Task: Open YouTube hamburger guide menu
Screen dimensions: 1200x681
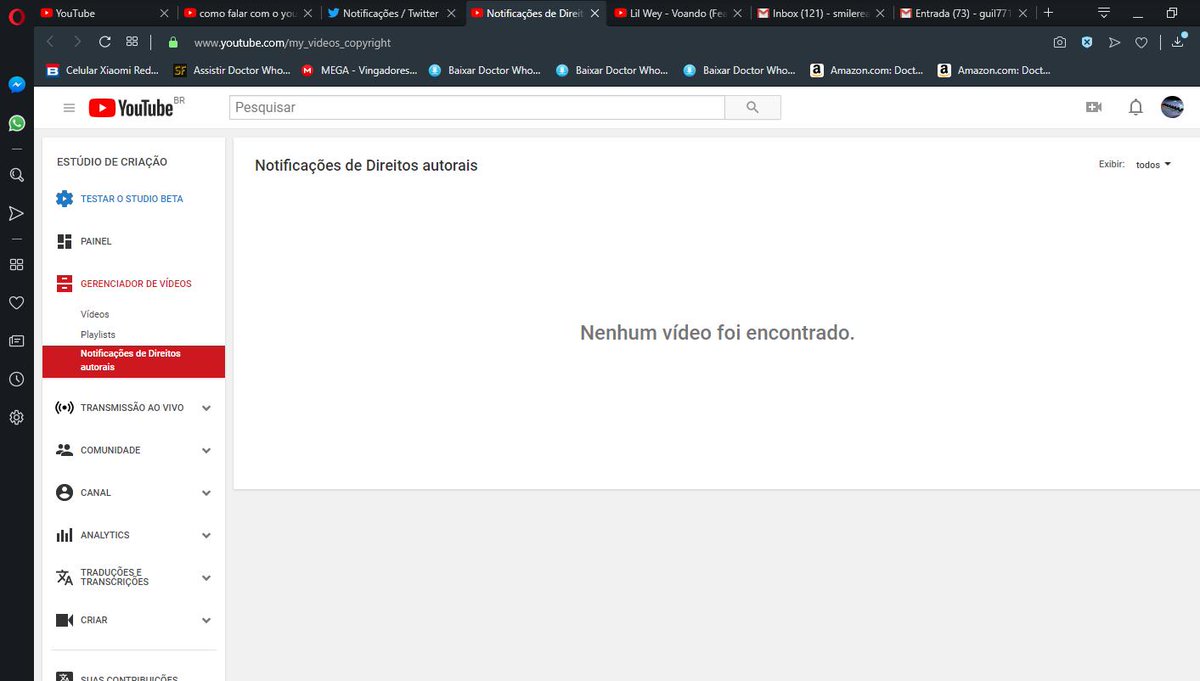Action: (69, 108)
